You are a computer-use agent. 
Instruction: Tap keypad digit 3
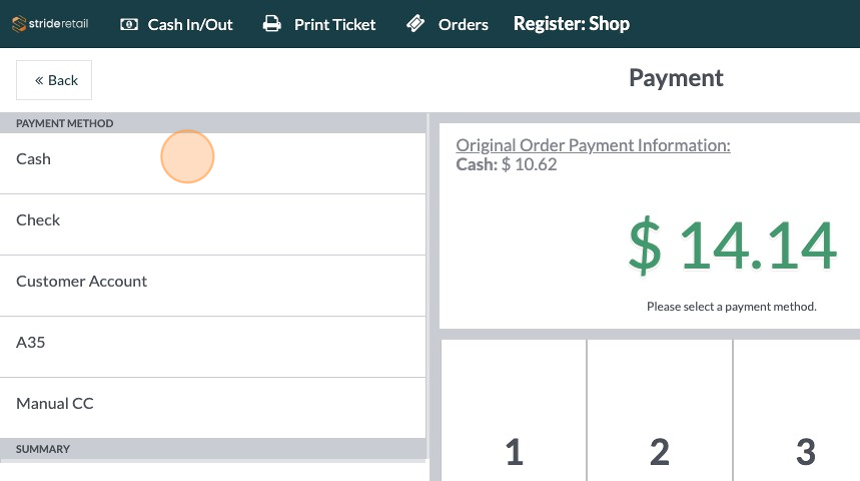coord(805,452)
